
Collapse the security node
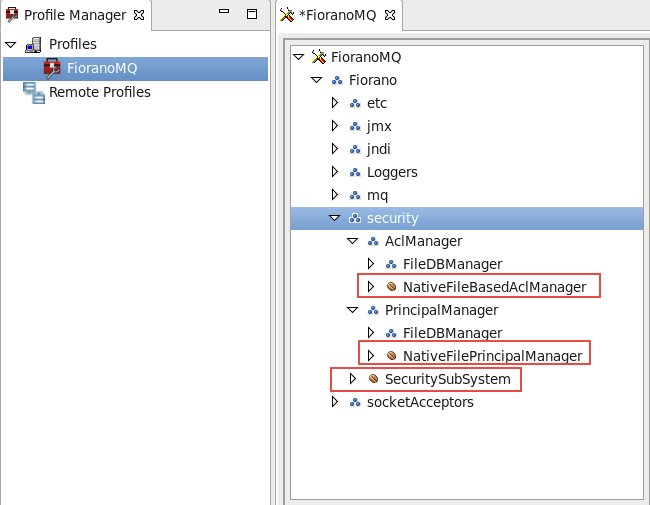point(335,218)
